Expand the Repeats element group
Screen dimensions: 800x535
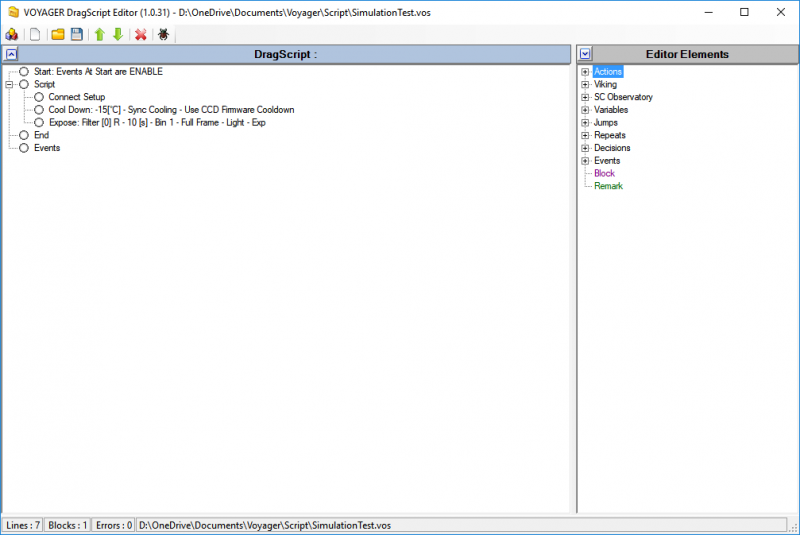[x=585, y=135]
